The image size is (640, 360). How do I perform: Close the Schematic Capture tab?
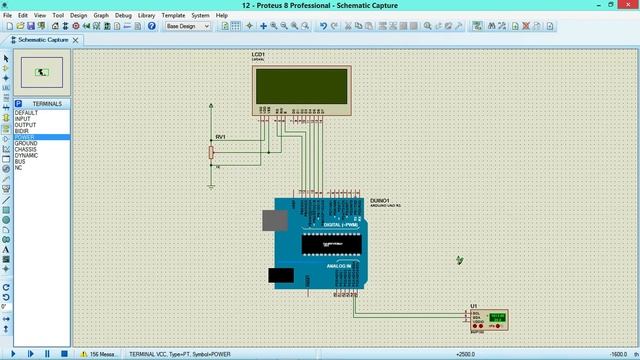(x=76, y=40)
